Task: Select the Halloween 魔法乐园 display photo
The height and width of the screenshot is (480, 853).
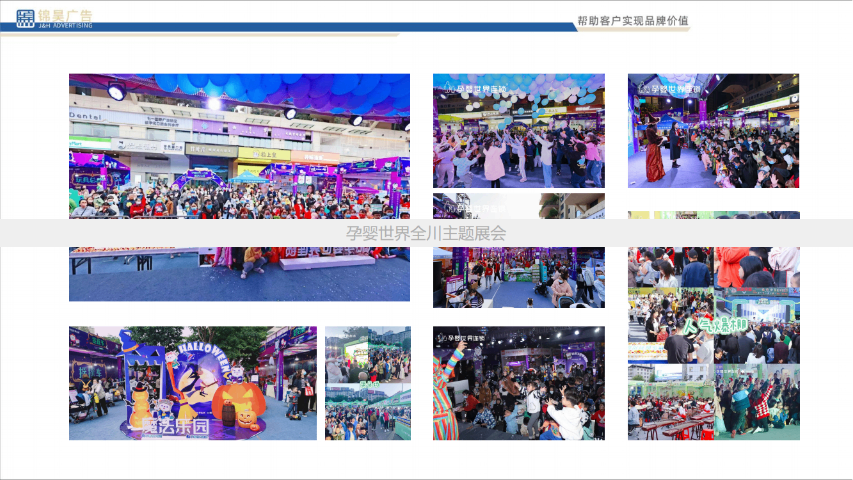Action: click(192, 383)
